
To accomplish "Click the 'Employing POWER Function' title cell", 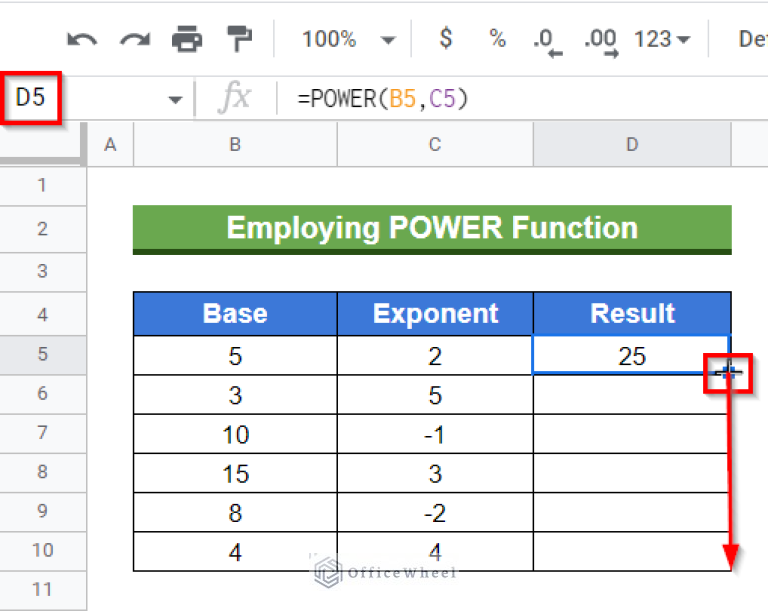I will (x=432, y=229).
